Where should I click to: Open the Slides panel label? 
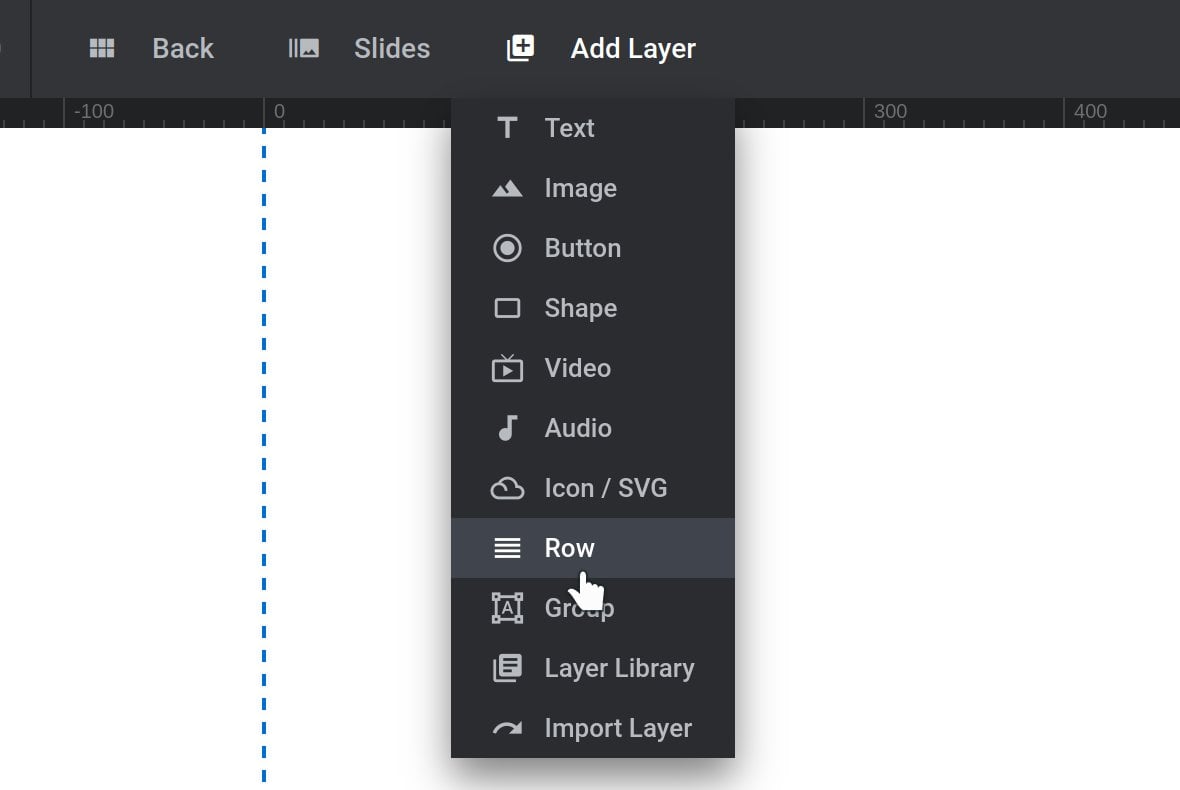pyautogui.click(x=392, y=48)
